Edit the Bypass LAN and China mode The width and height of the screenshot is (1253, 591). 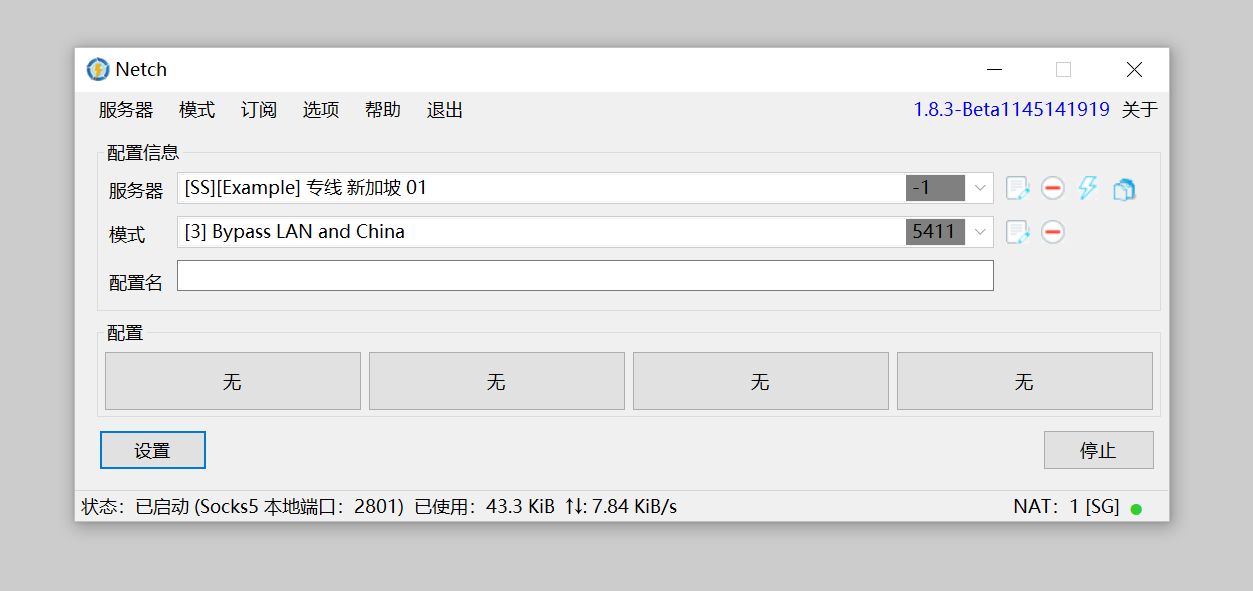click(x=1017, y=232)
